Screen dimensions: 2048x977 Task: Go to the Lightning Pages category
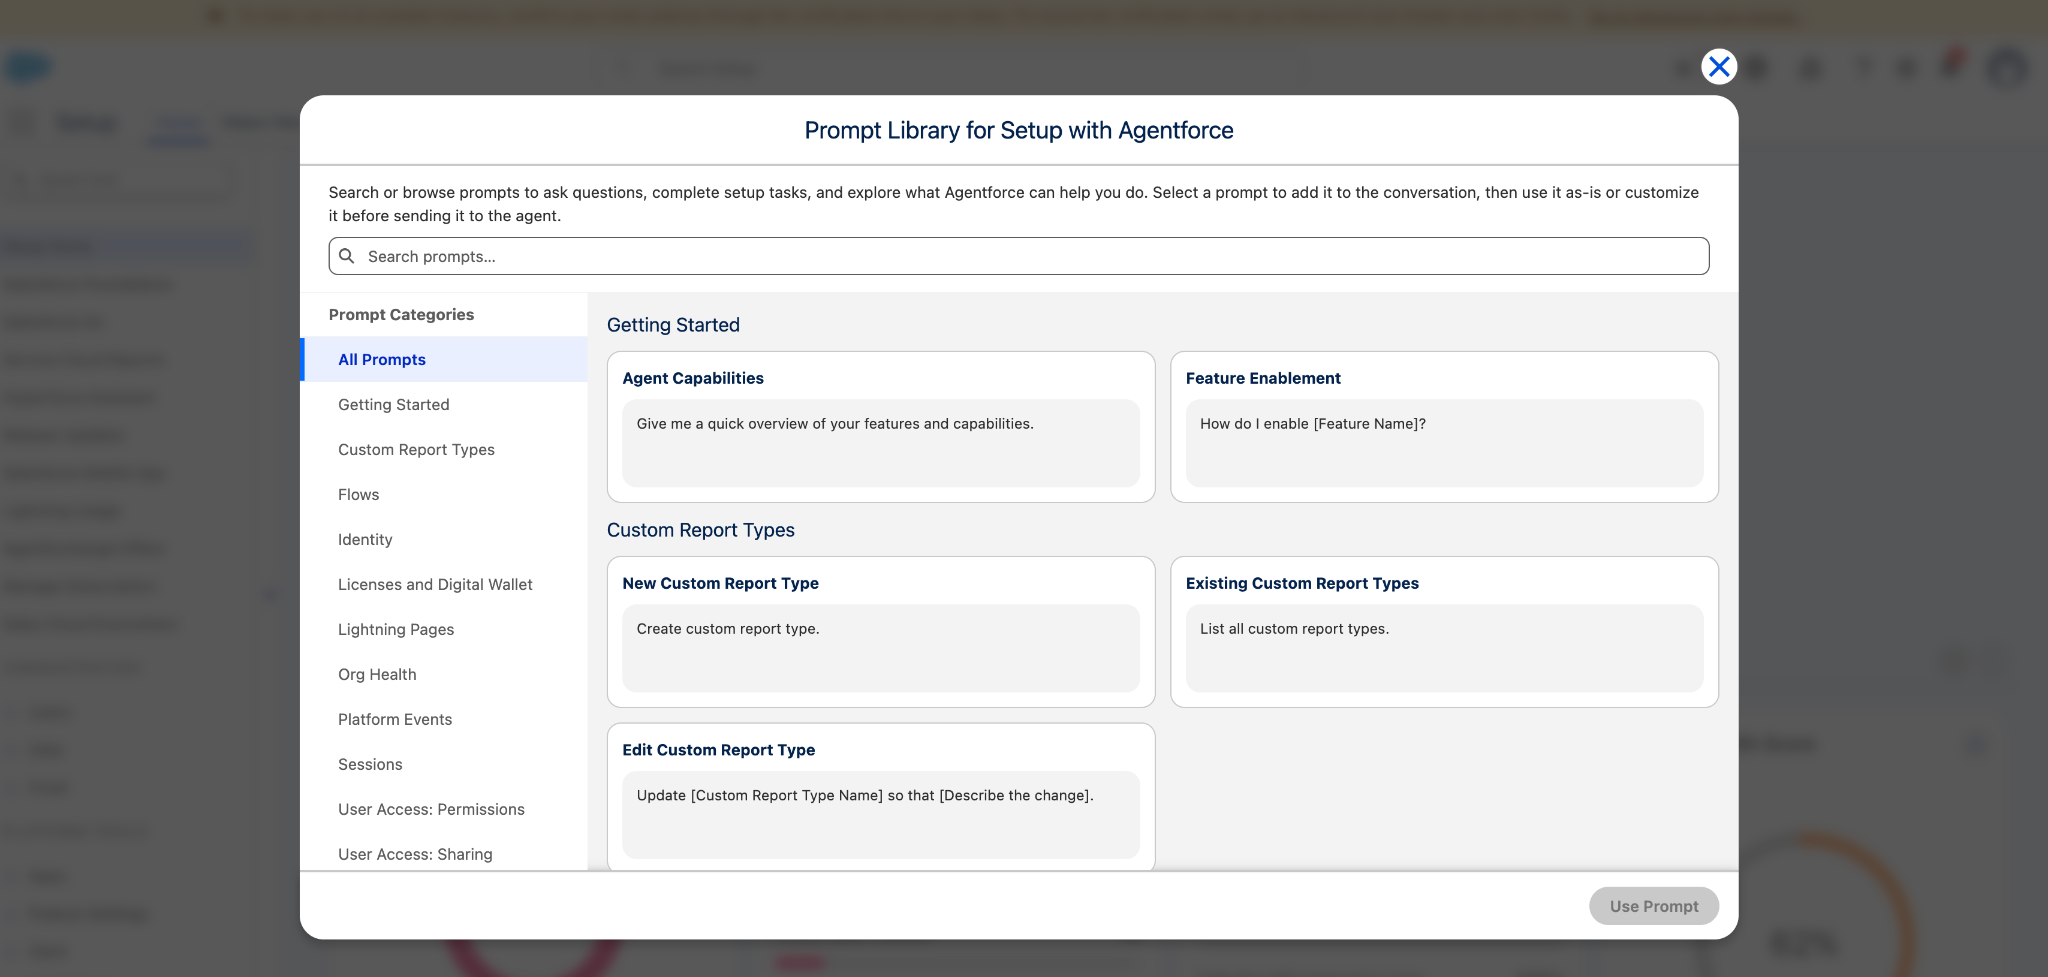click(x=444, y=629)
